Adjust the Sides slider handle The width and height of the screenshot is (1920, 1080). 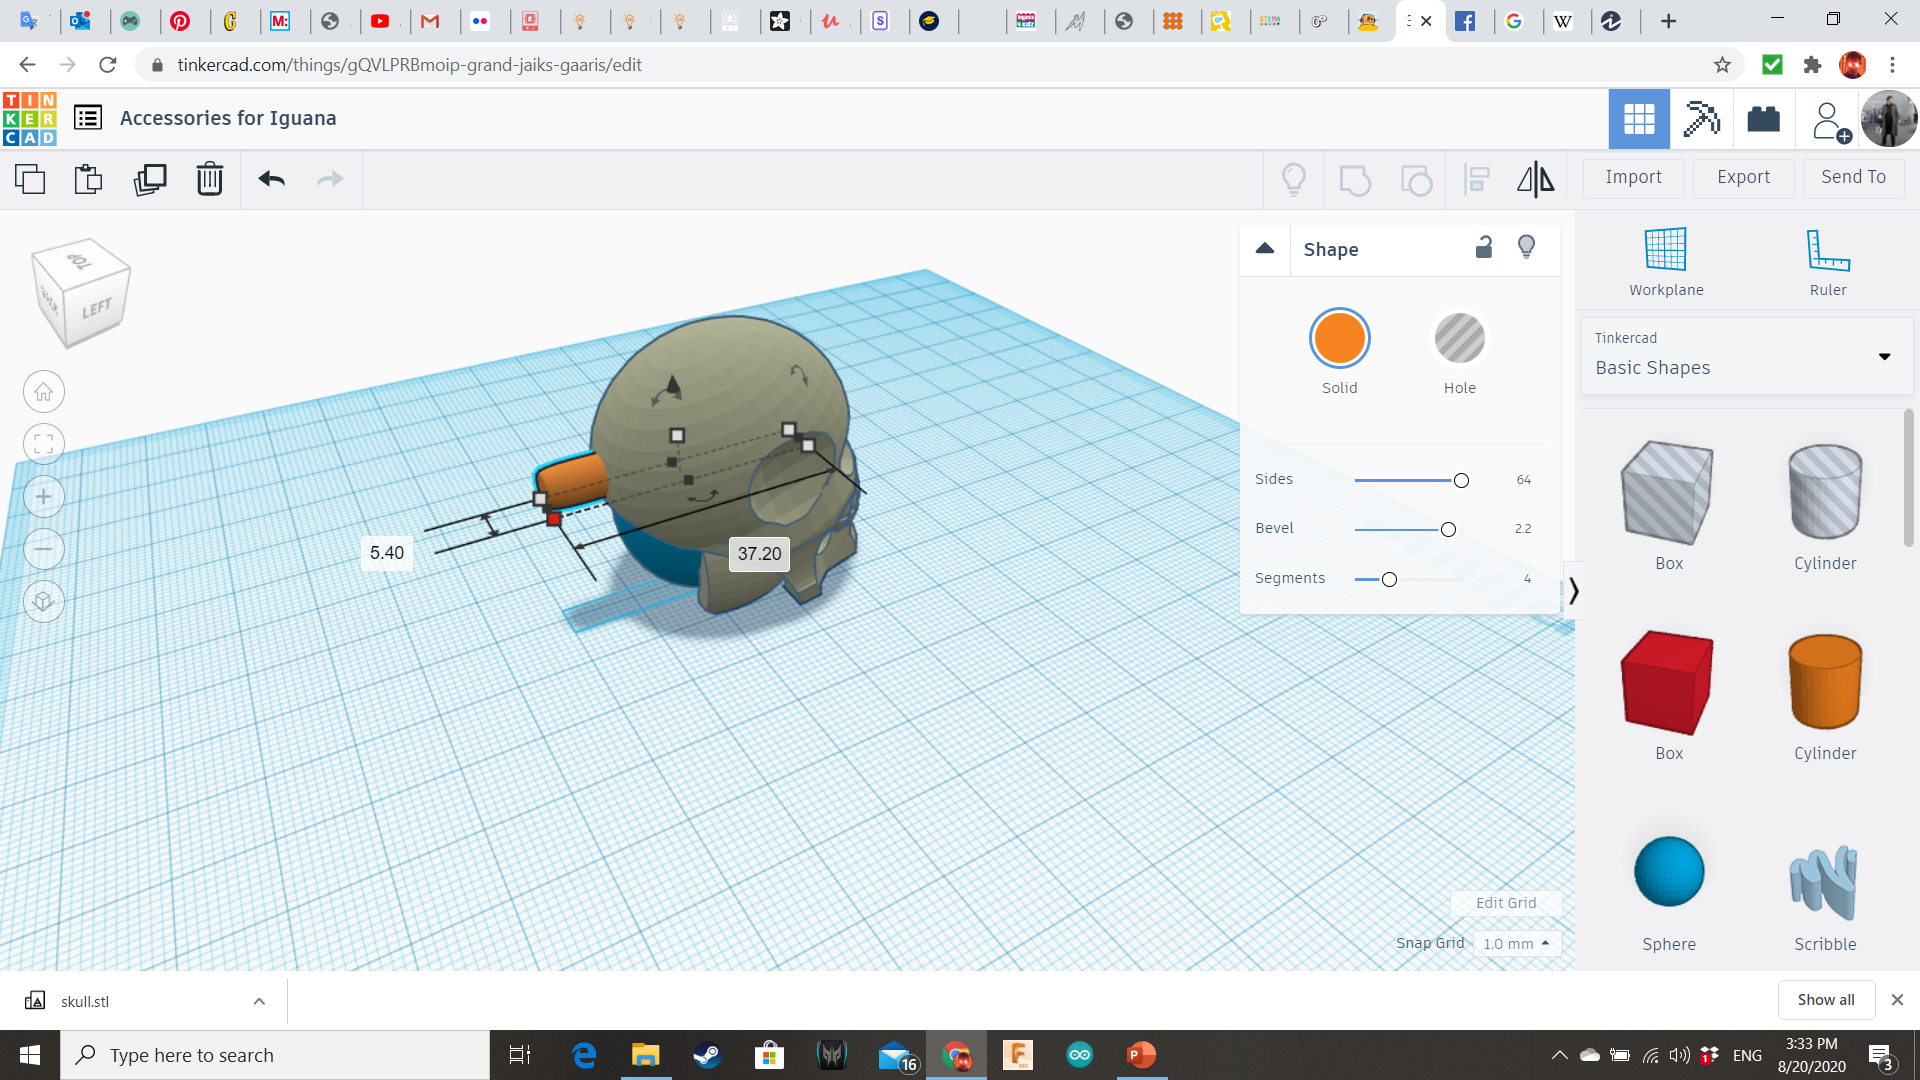1461,481
